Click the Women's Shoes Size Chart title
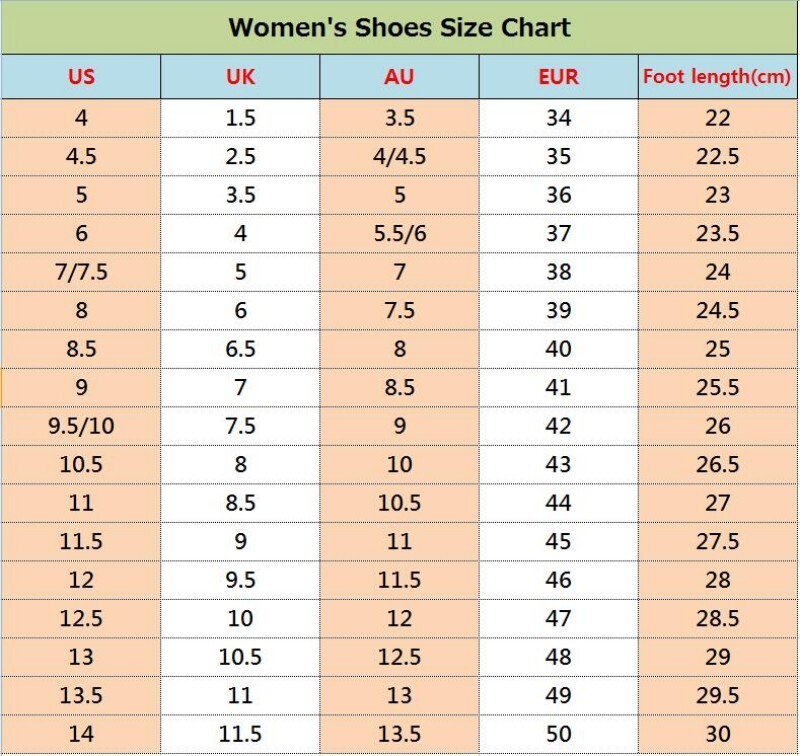 point(399,28)
